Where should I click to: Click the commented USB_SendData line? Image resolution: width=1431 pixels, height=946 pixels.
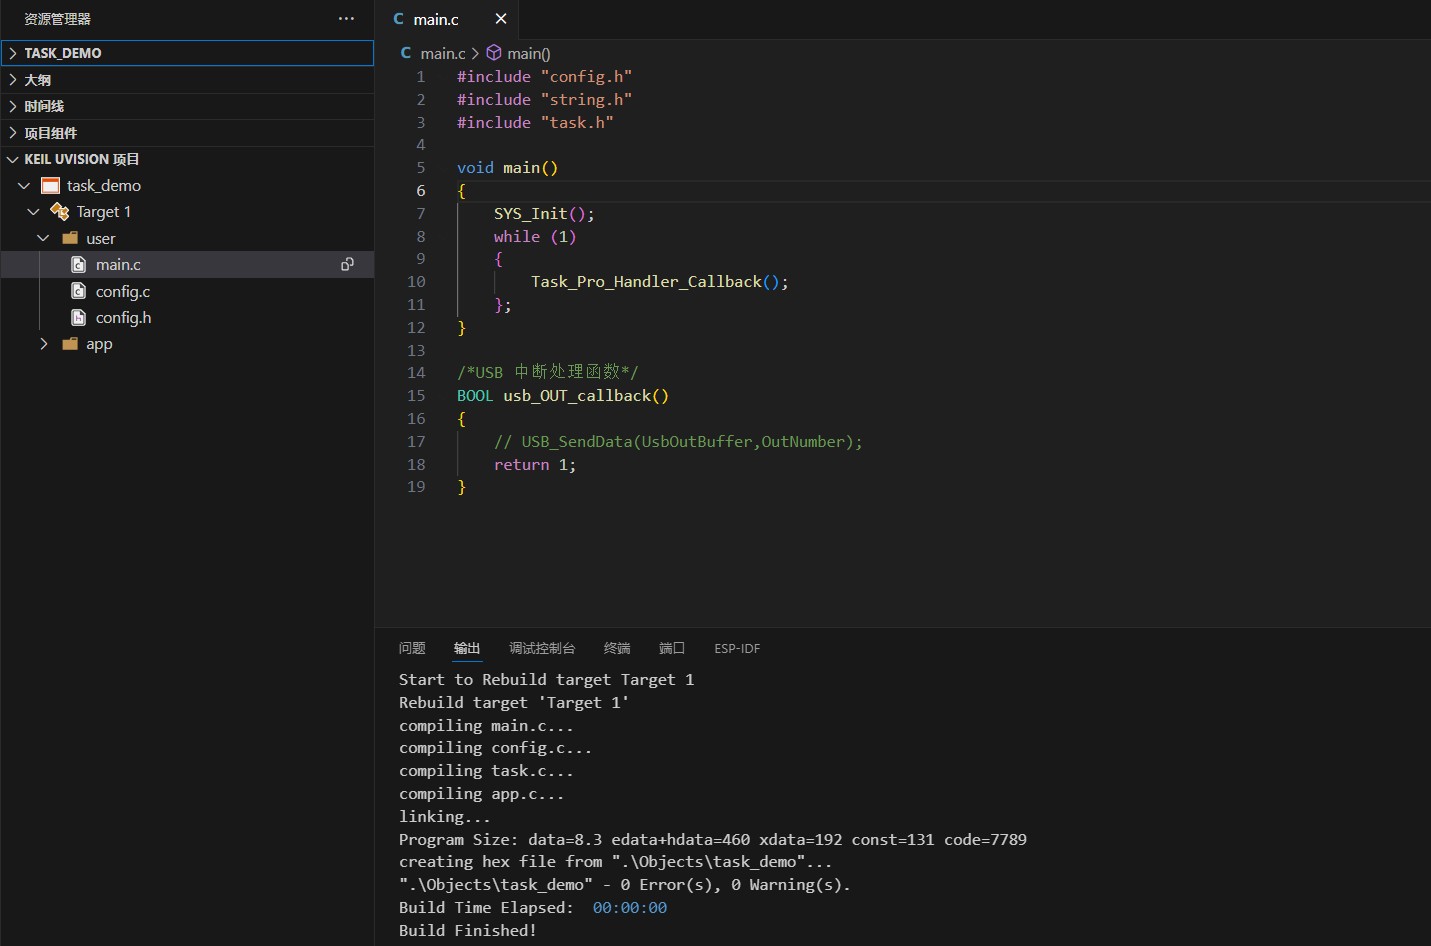[678, 442]
